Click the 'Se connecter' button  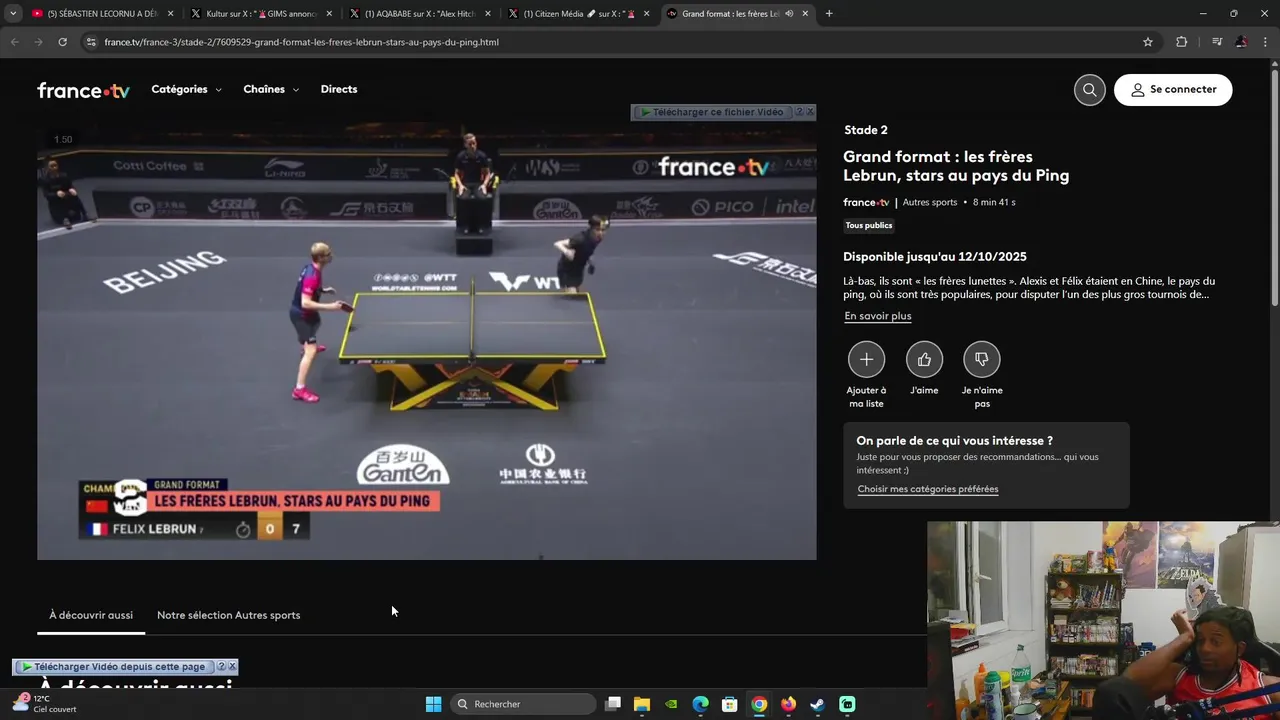tap(1173, 89)
